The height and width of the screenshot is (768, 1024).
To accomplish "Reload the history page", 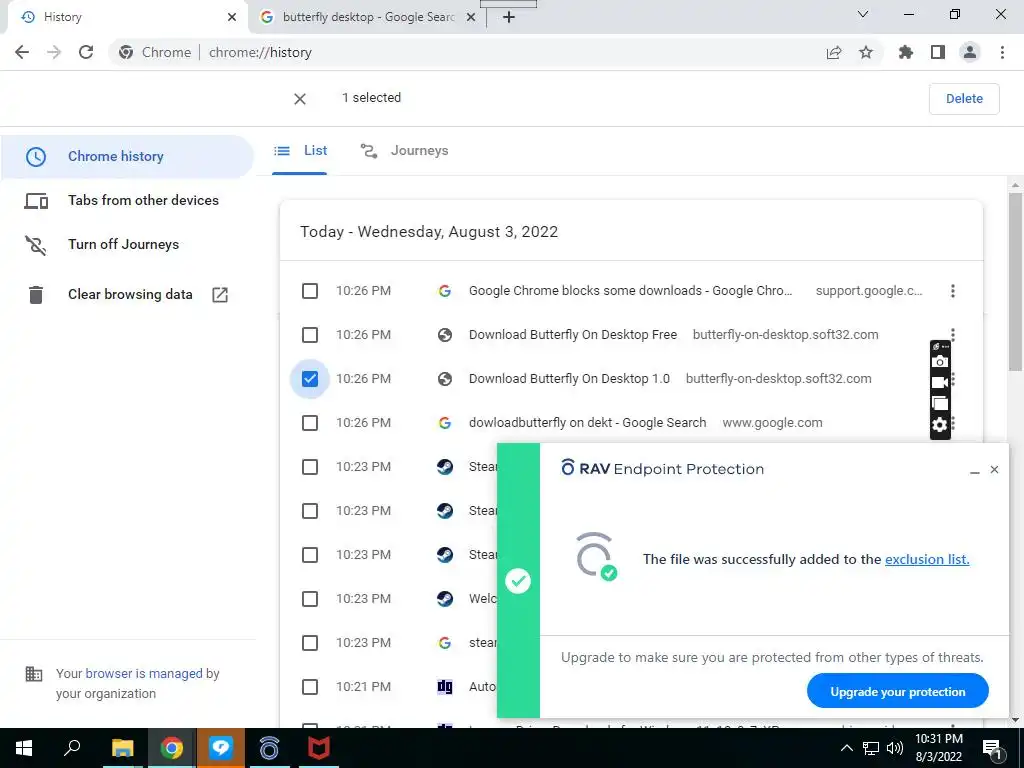I will coord(86,52).
